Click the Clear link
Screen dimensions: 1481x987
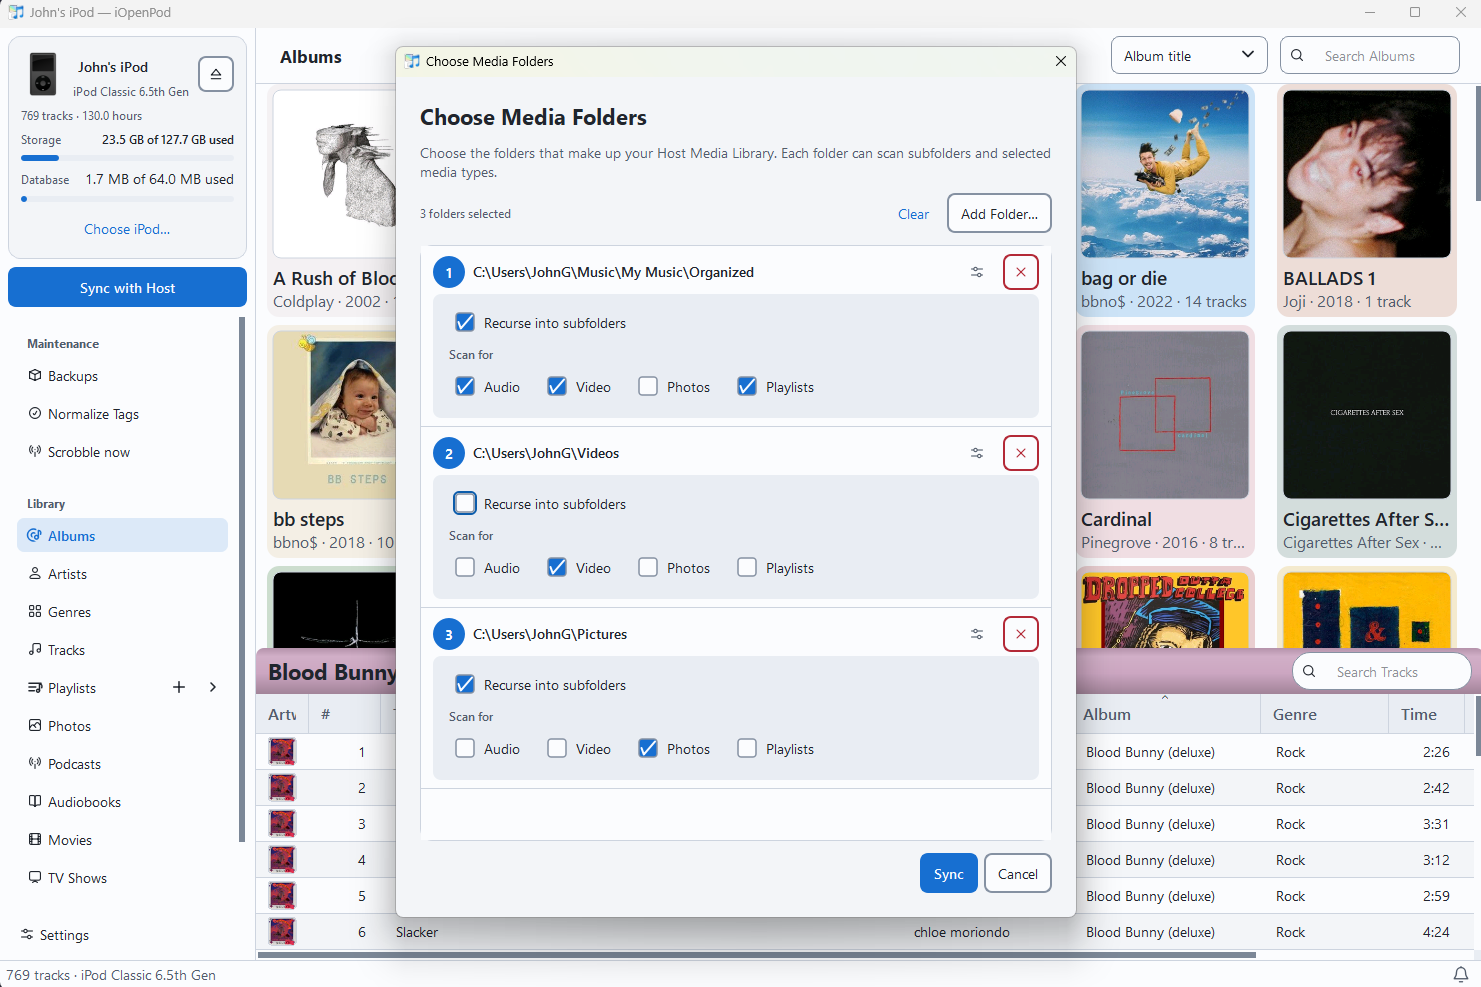coord(913,214)
